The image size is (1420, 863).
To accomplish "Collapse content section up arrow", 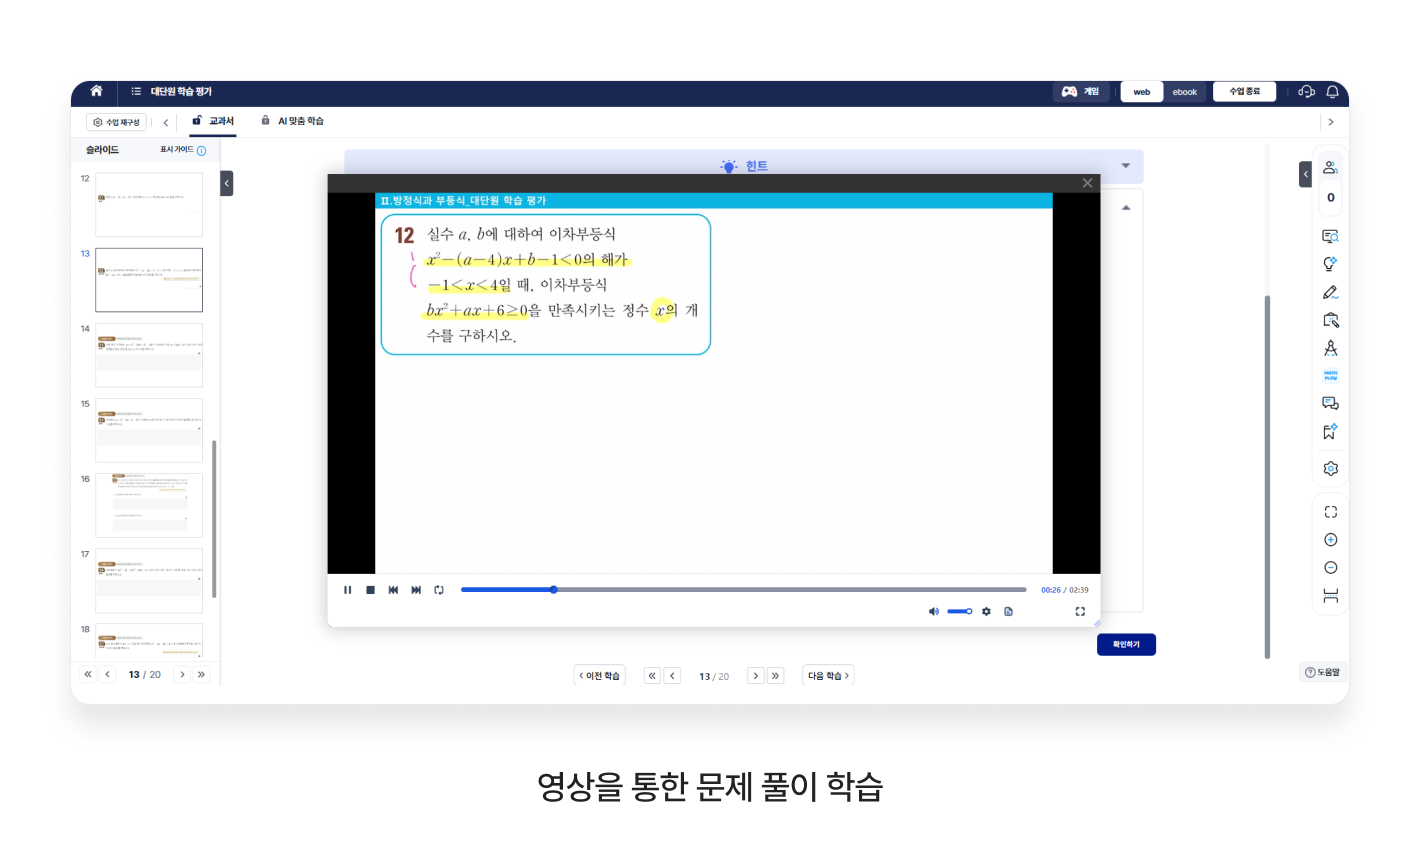I will [1126, 208].
